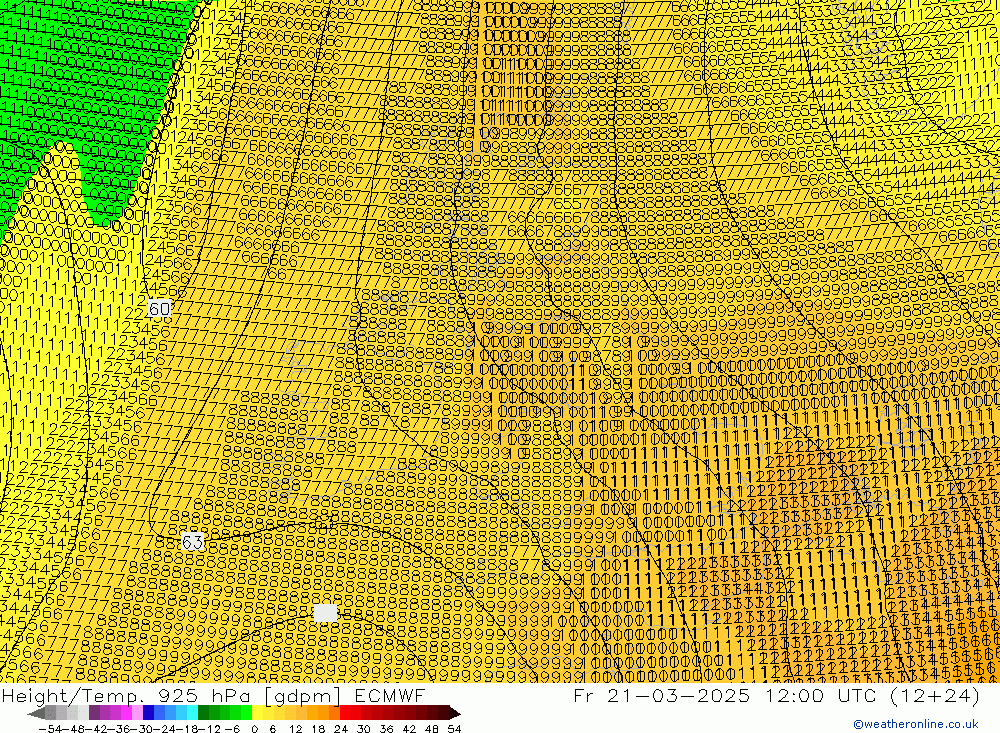Click the 'Fr 21-03-2025 12:00 UTC (12+24)' date text

pyautogui.click(x=776, y=695)
